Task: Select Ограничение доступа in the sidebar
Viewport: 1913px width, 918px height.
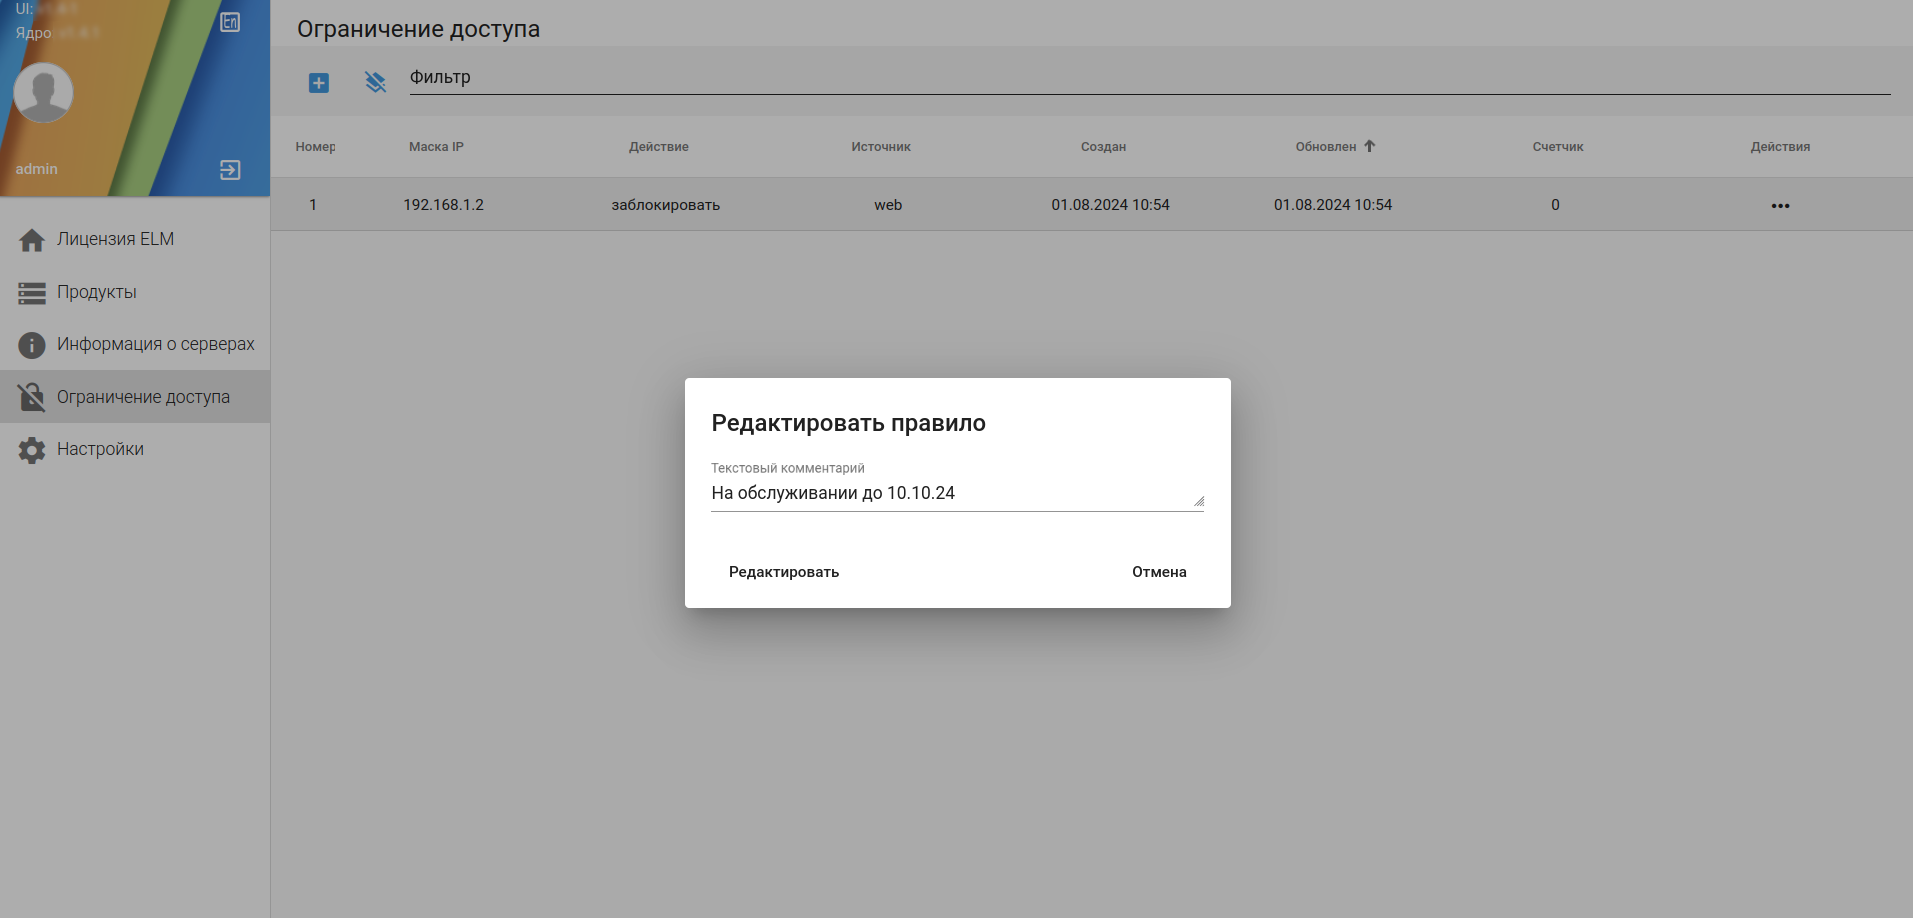Action: 135,397
